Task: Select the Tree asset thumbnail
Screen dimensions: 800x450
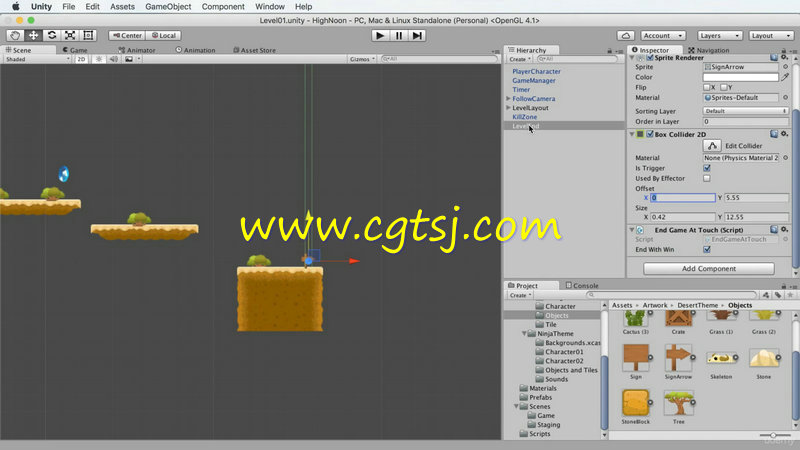Action: 679,403
